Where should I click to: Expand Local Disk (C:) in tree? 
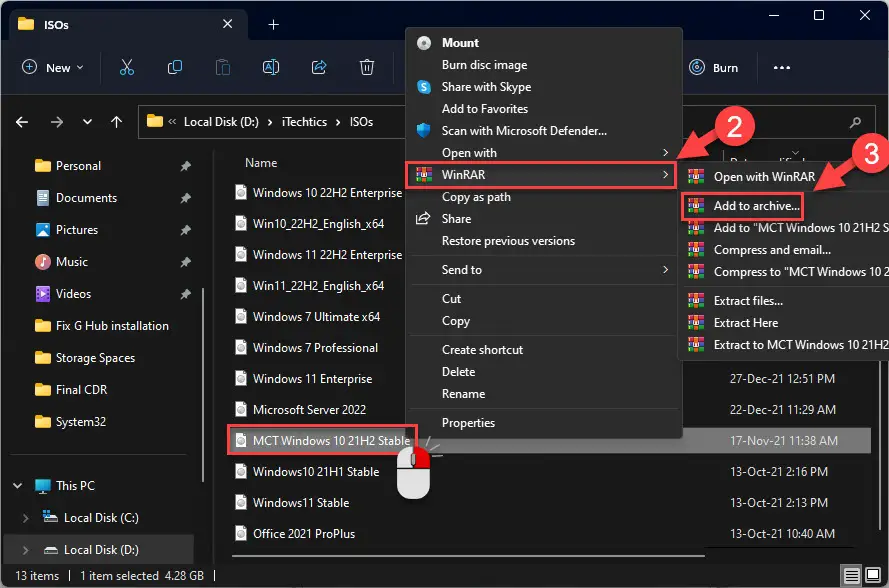[x=25, y=518]
